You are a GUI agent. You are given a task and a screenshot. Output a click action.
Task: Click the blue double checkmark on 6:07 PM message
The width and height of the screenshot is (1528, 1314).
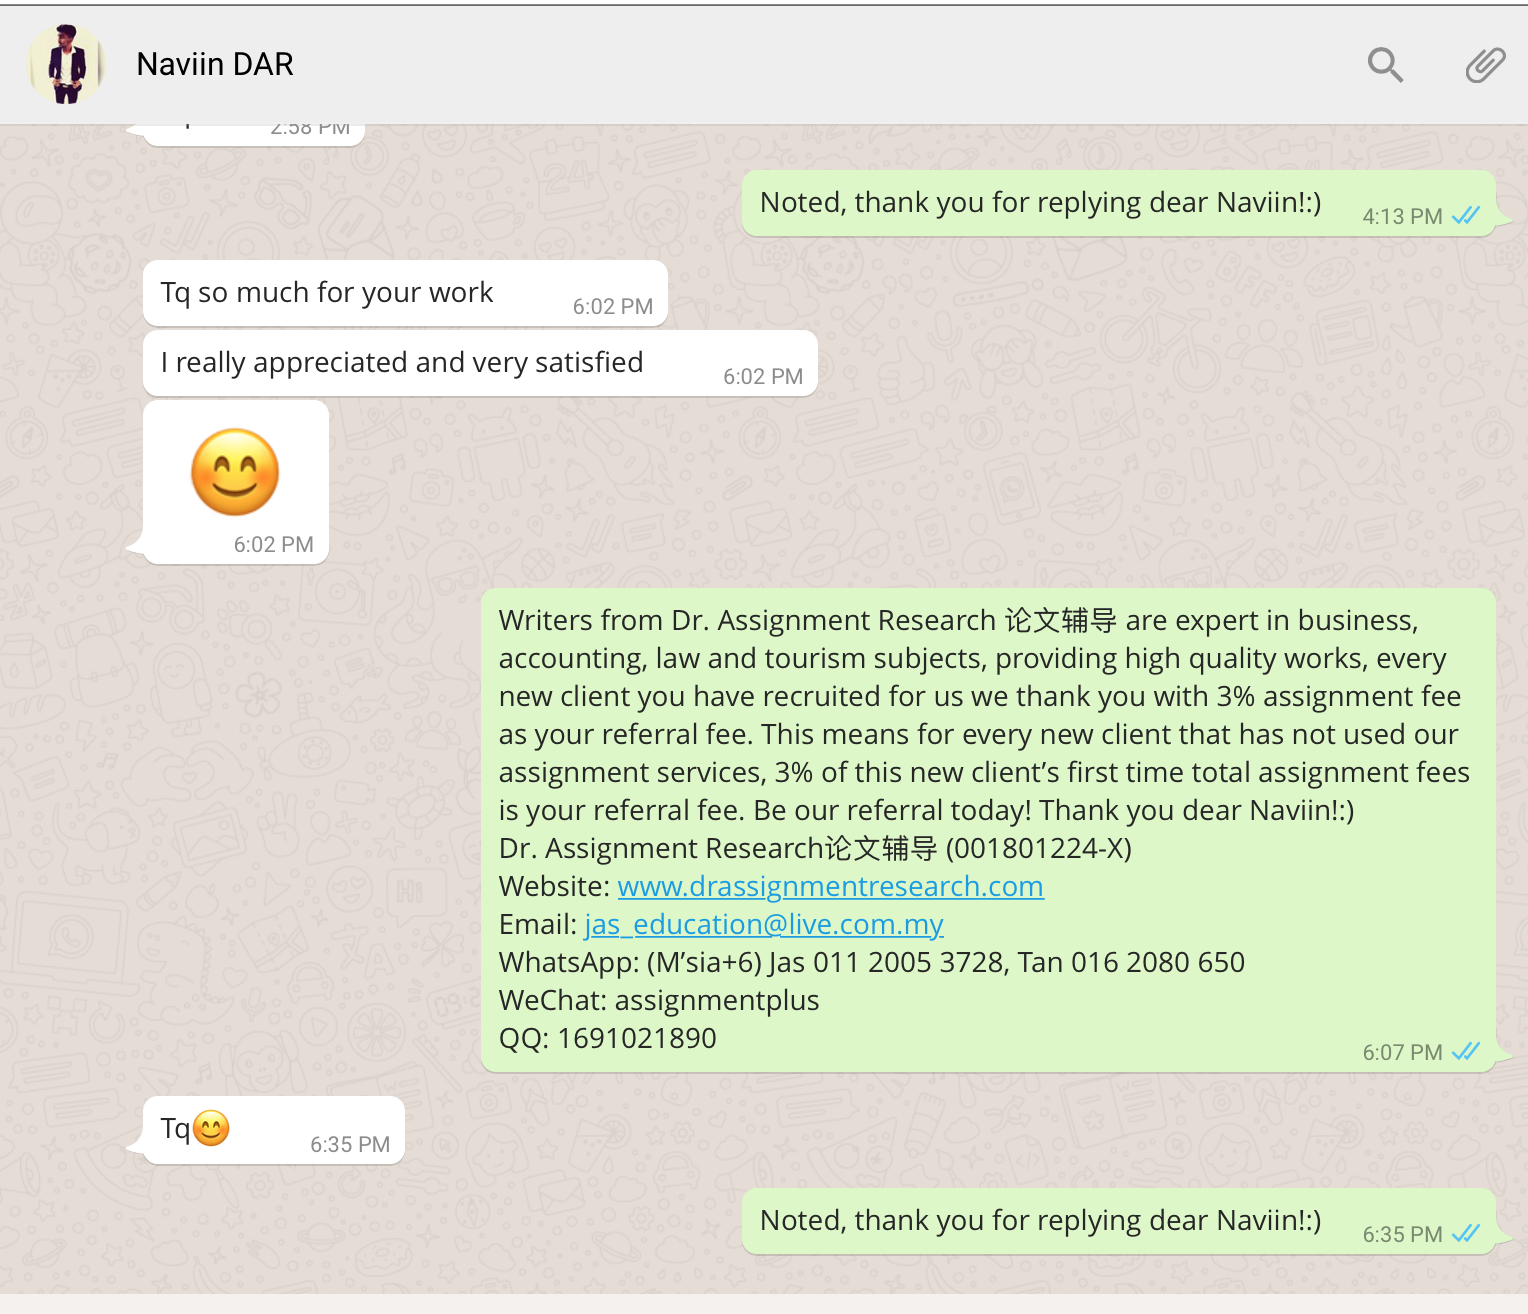click(1466, 1051)
